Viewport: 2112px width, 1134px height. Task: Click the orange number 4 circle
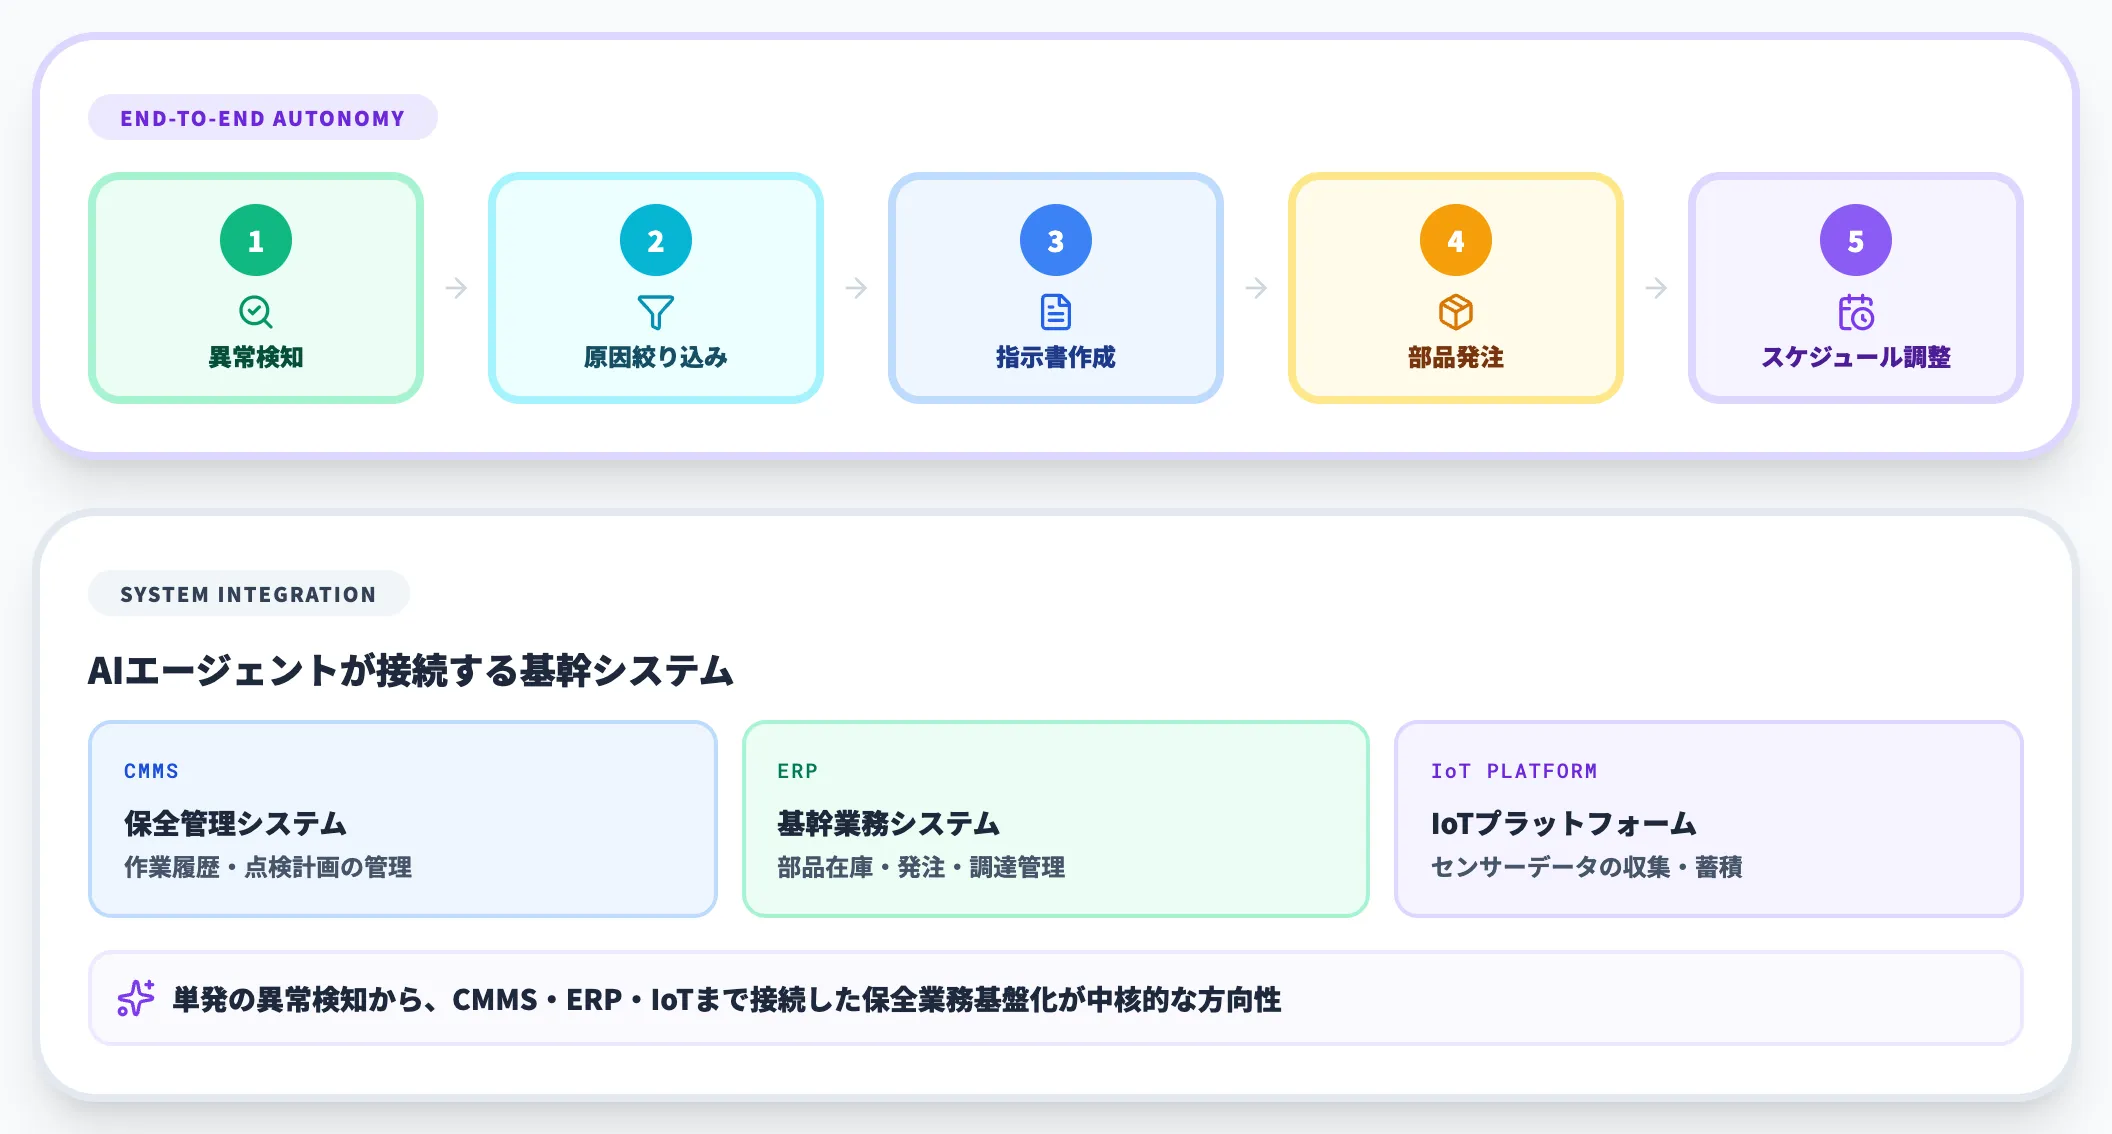coord(1456,239)
